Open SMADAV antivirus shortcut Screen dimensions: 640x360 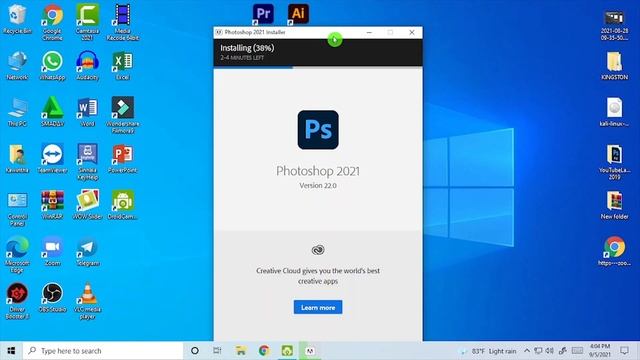(x=52, y=112)
